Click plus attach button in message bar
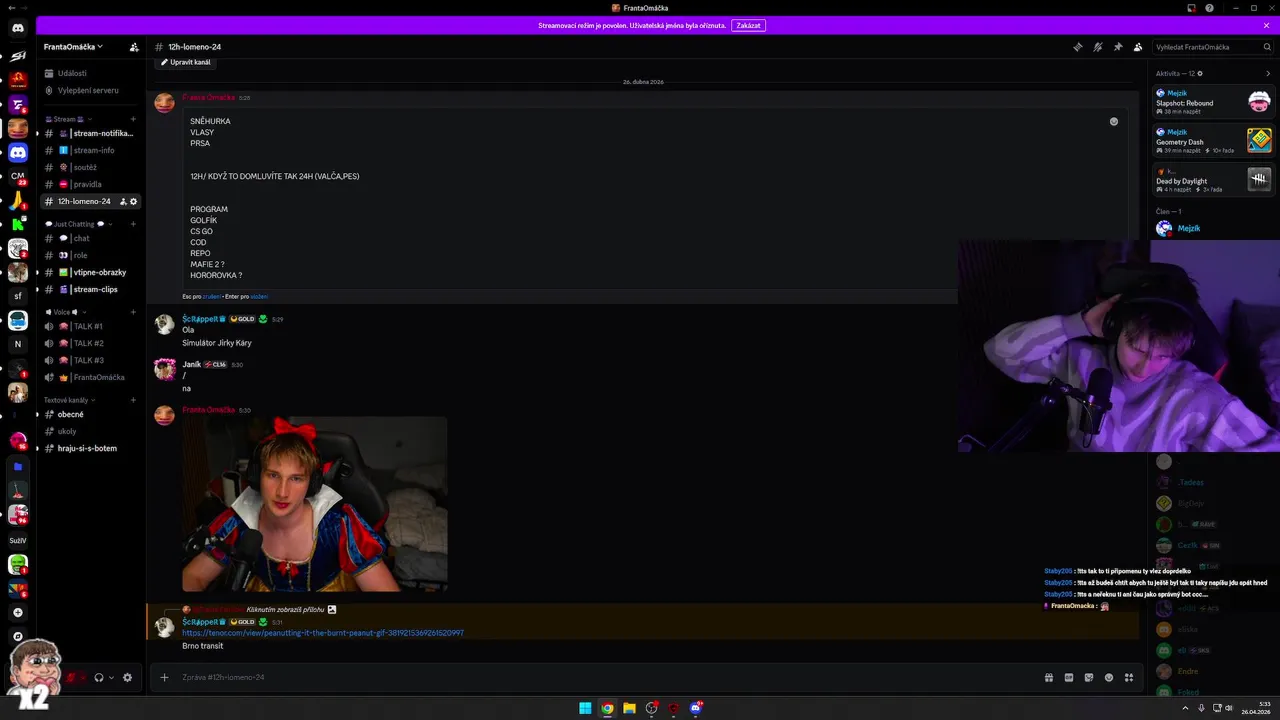This screenshot has height=720, width=1280. click(x=165, y=677)
